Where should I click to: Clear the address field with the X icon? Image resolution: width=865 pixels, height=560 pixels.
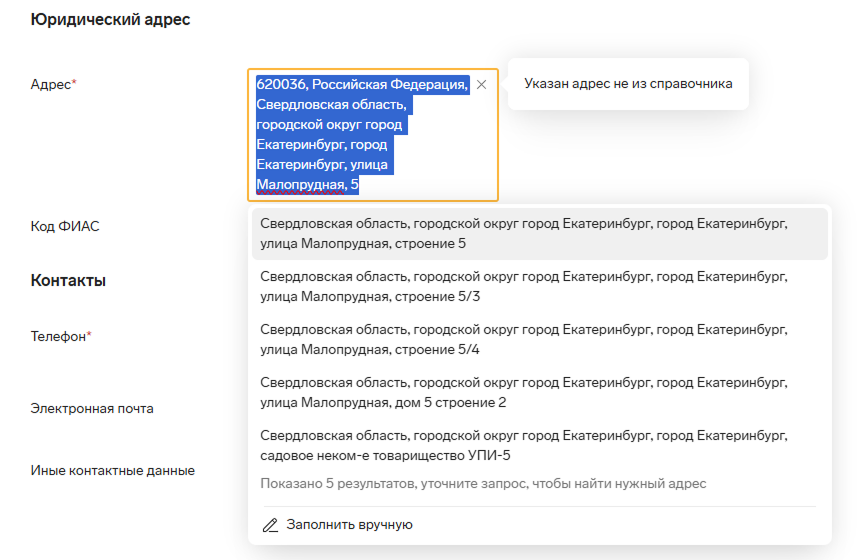coord(482,84)
